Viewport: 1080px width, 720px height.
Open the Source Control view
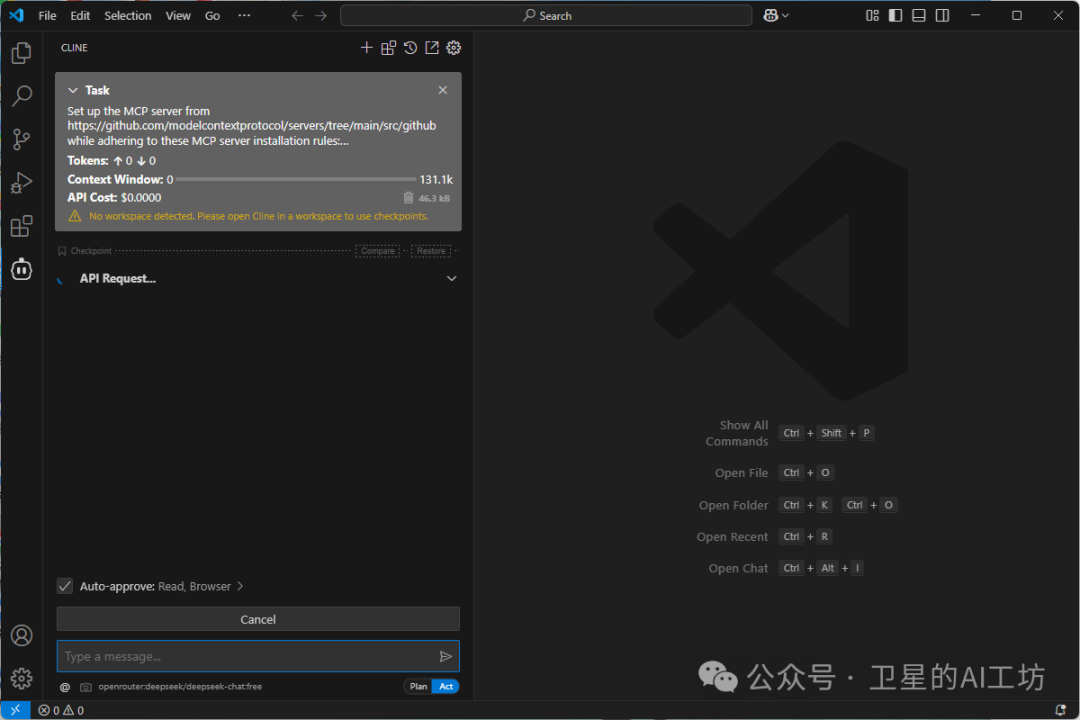pos(21,140)
